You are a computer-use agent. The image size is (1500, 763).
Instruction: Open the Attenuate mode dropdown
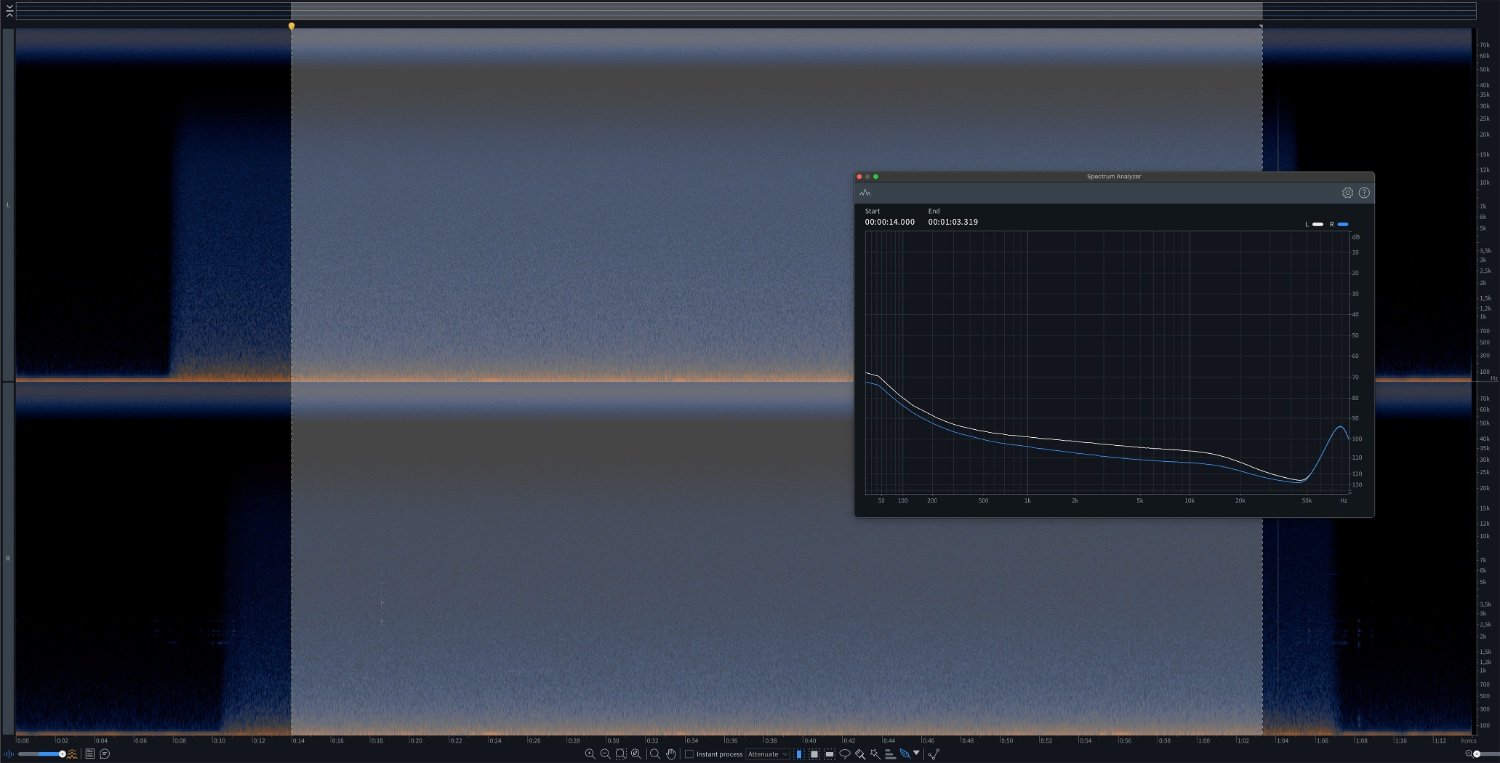pos(767,754)
